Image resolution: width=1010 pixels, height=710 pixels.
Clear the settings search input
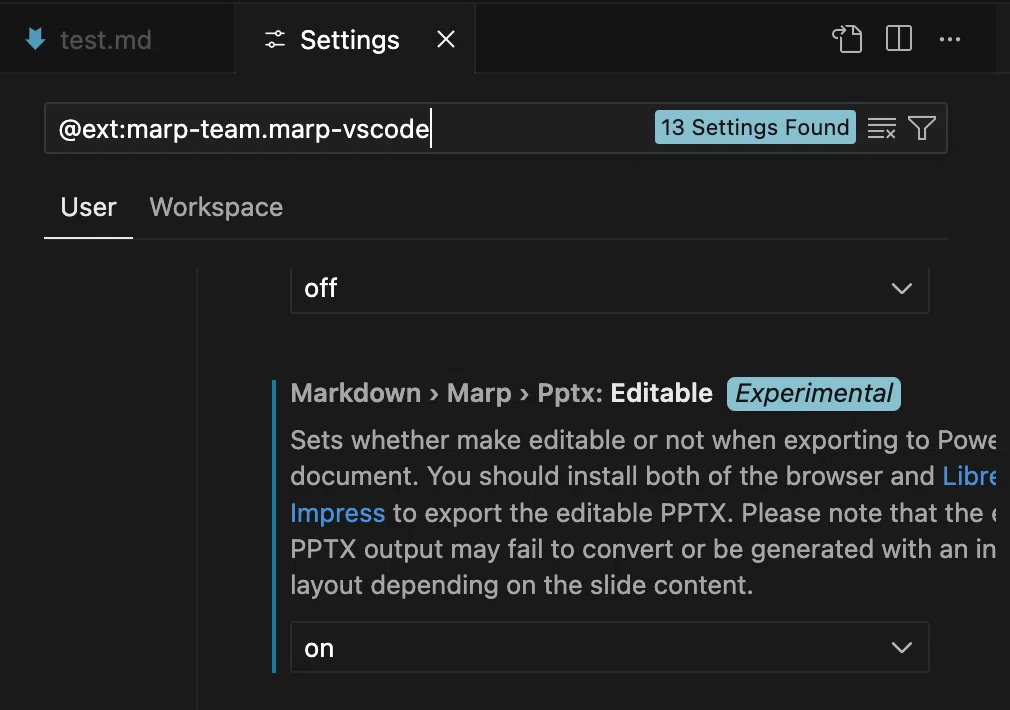pyautogui.click(x=881, y=128)
